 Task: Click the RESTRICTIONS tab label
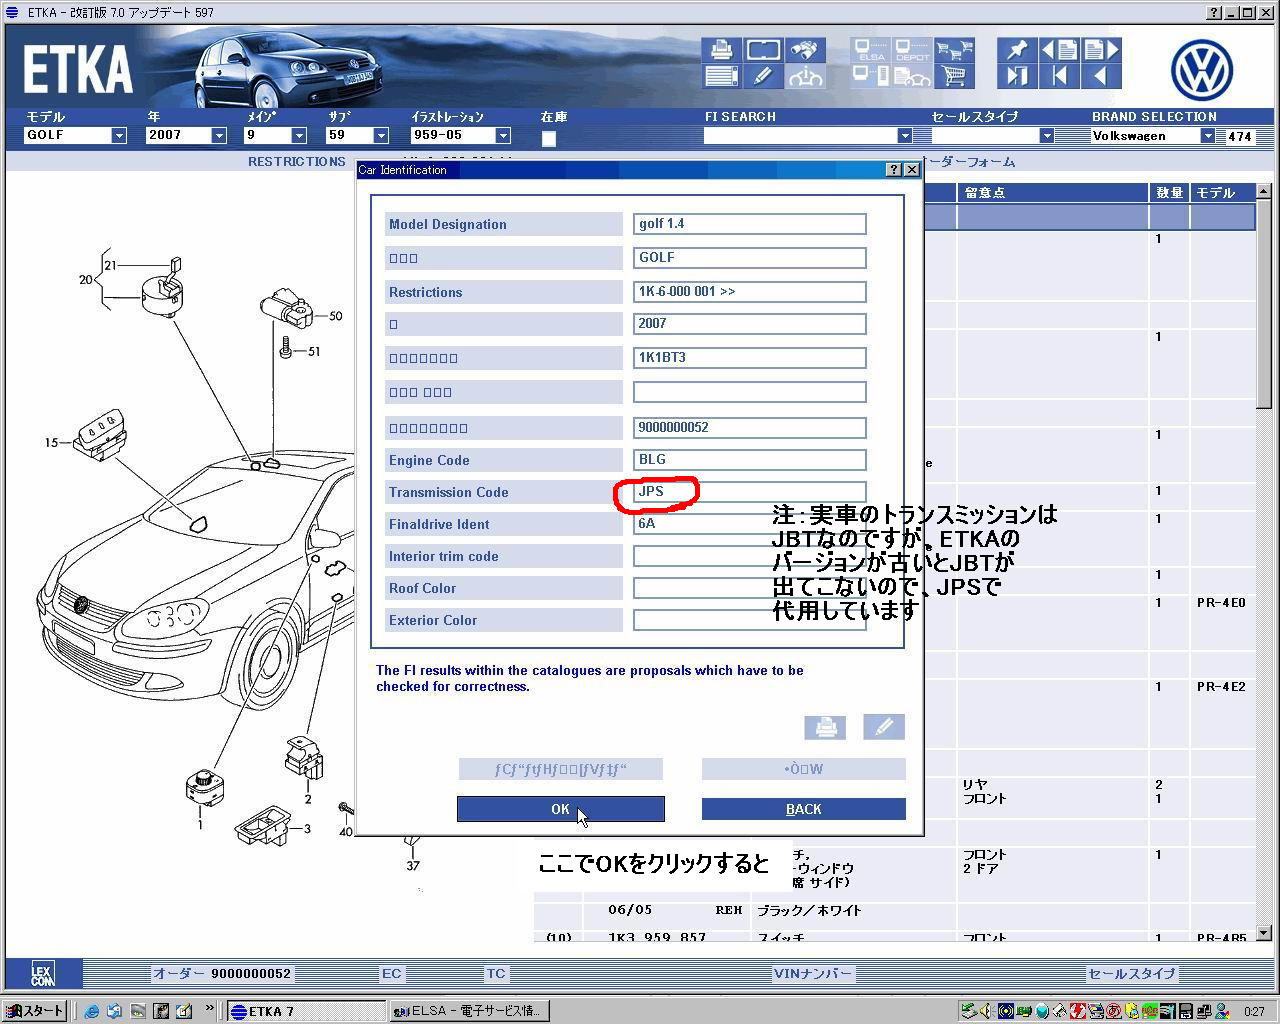[297, 161]
